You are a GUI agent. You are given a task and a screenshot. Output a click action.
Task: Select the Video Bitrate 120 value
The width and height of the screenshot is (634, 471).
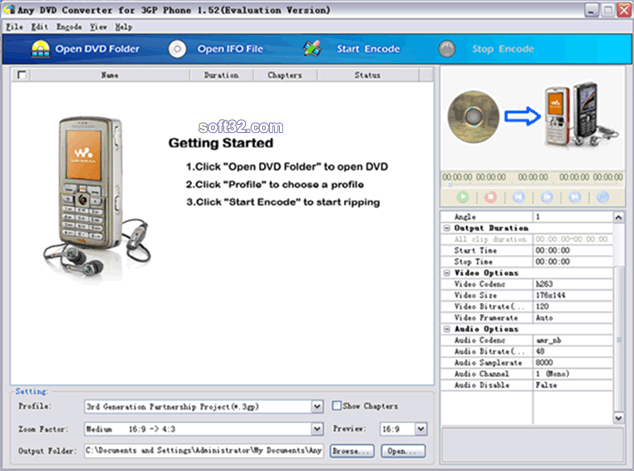(573, 306)
